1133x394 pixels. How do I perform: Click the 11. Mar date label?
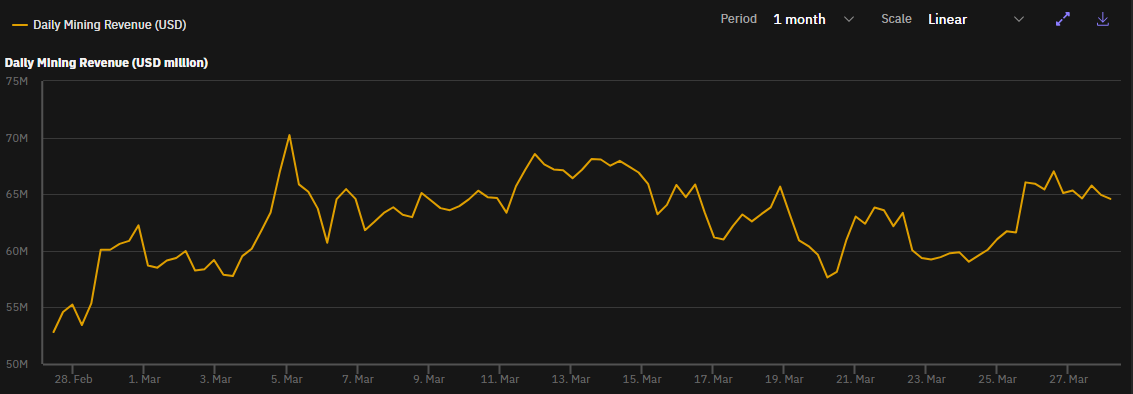point(499,380)
